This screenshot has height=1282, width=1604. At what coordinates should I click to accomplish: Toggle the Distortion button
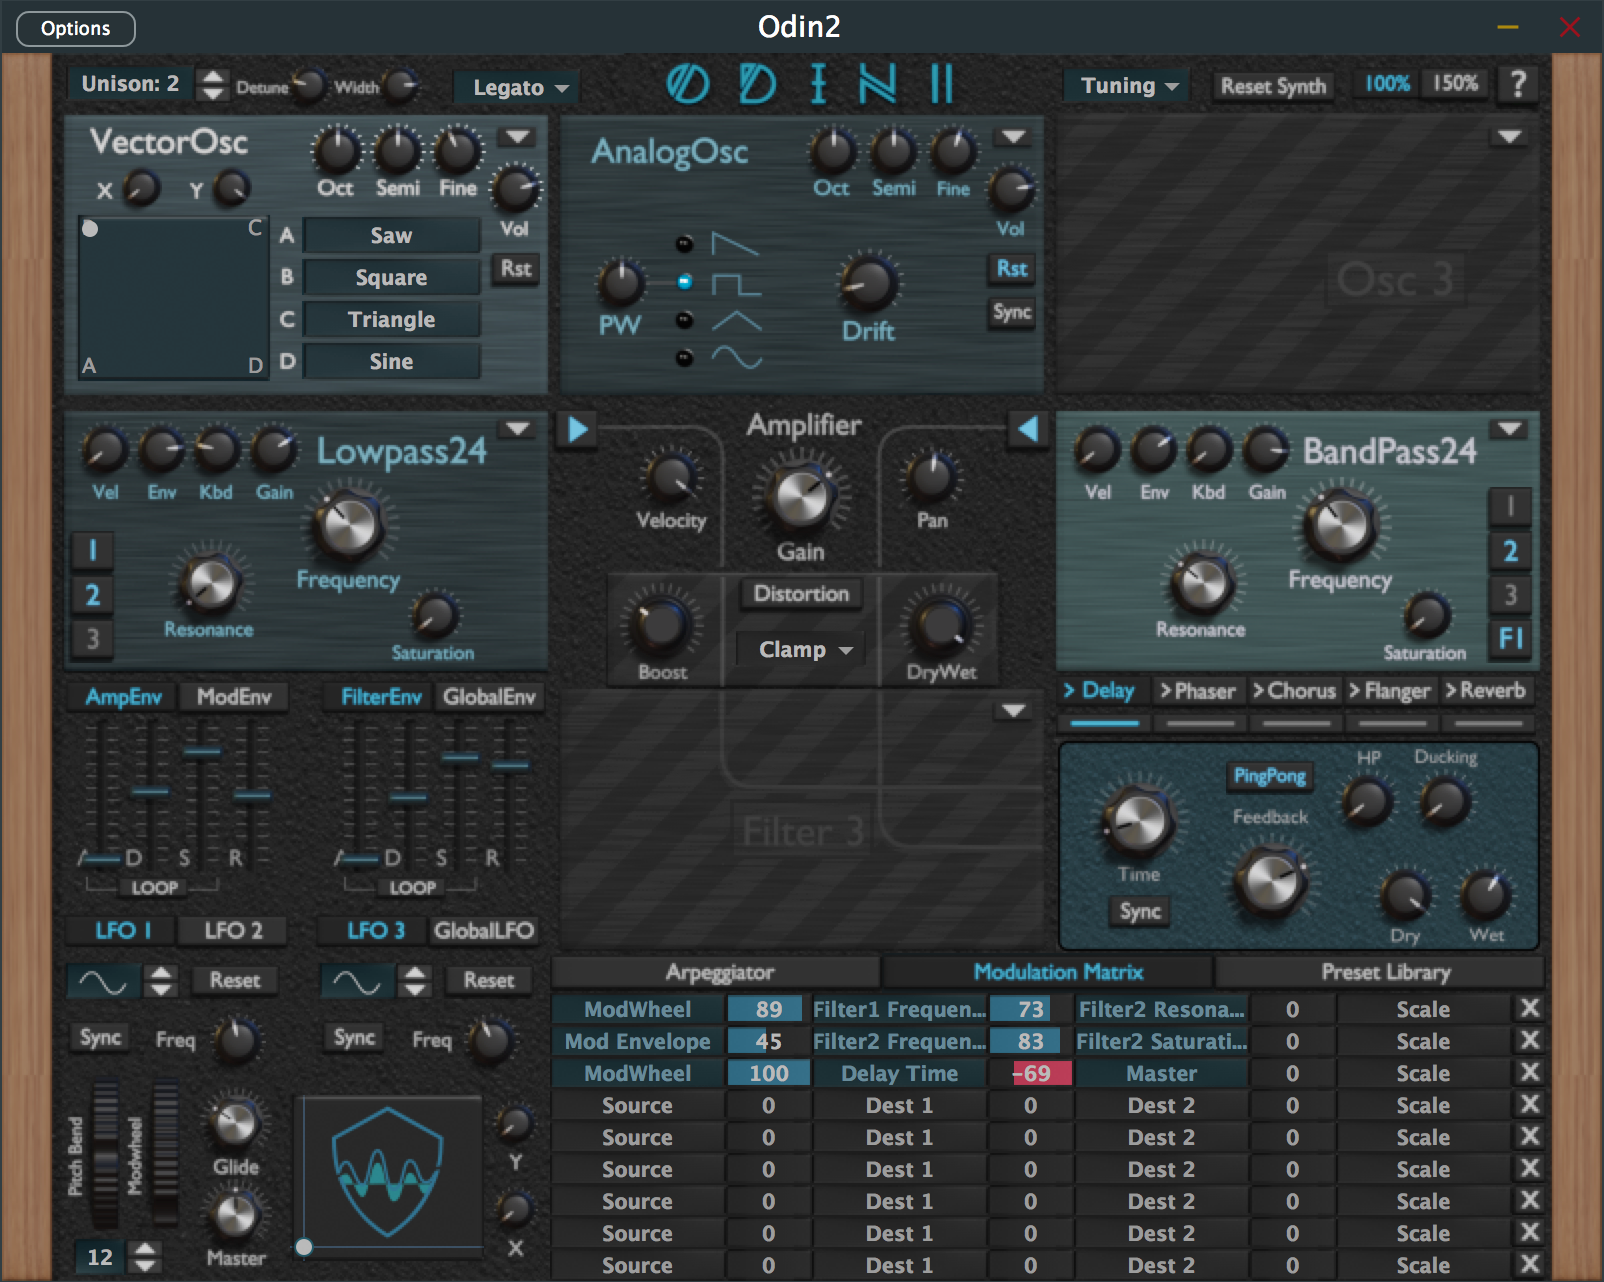(x=801, y=594)
